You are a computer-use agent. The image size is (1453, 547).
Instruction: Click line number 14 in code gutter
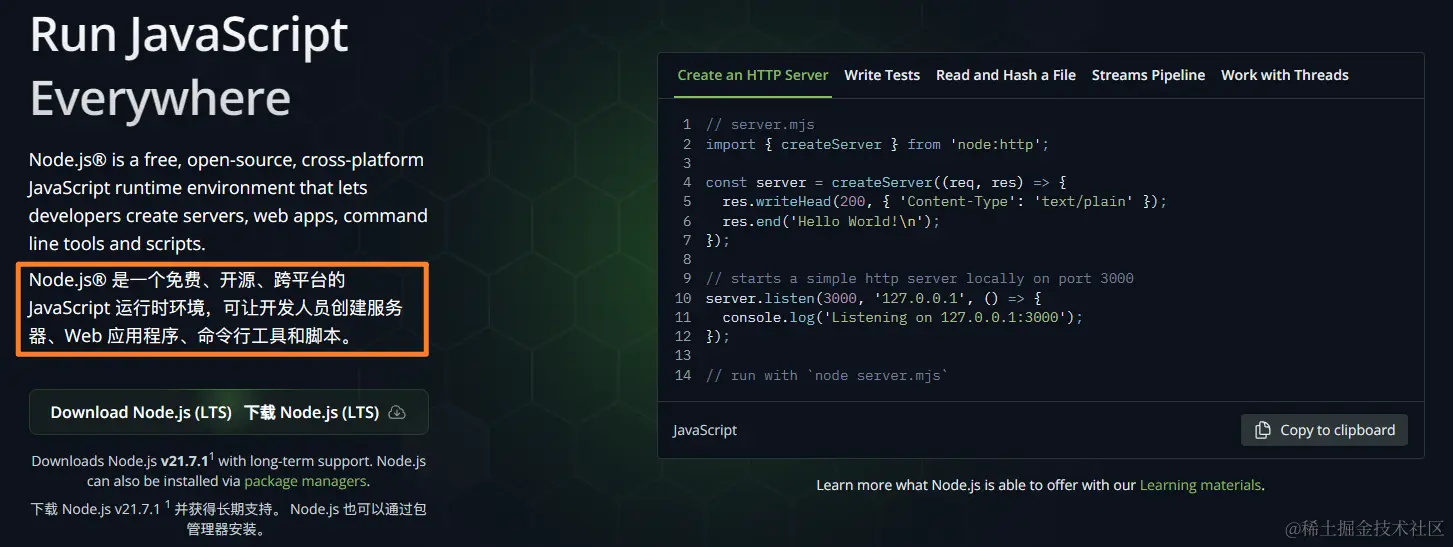(683, 375)
